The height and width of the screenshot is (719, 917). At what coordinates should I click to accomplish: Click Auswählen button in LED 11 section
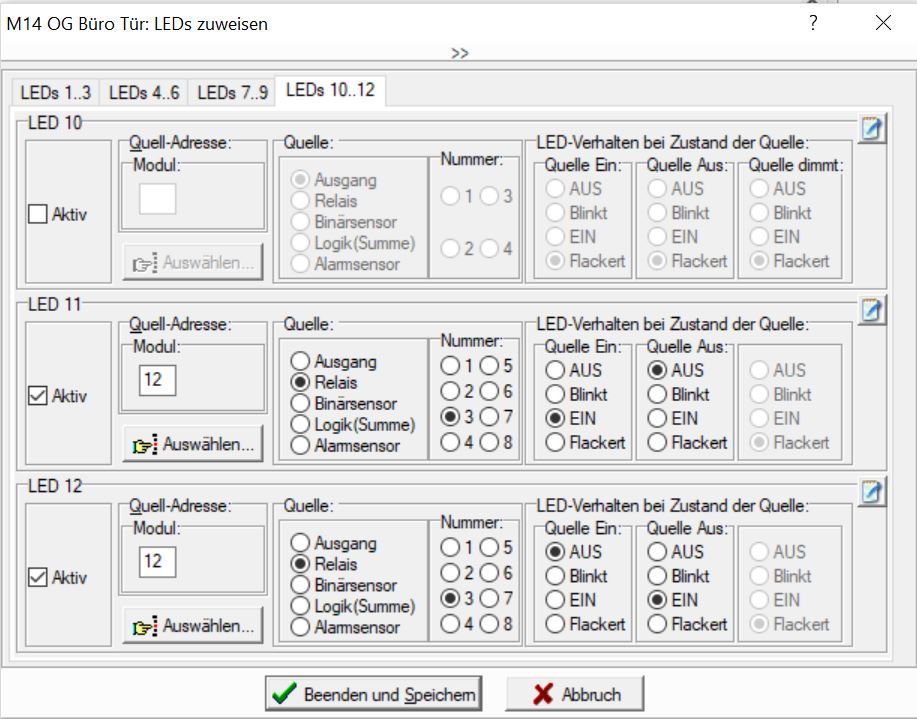tap(193, 443)
